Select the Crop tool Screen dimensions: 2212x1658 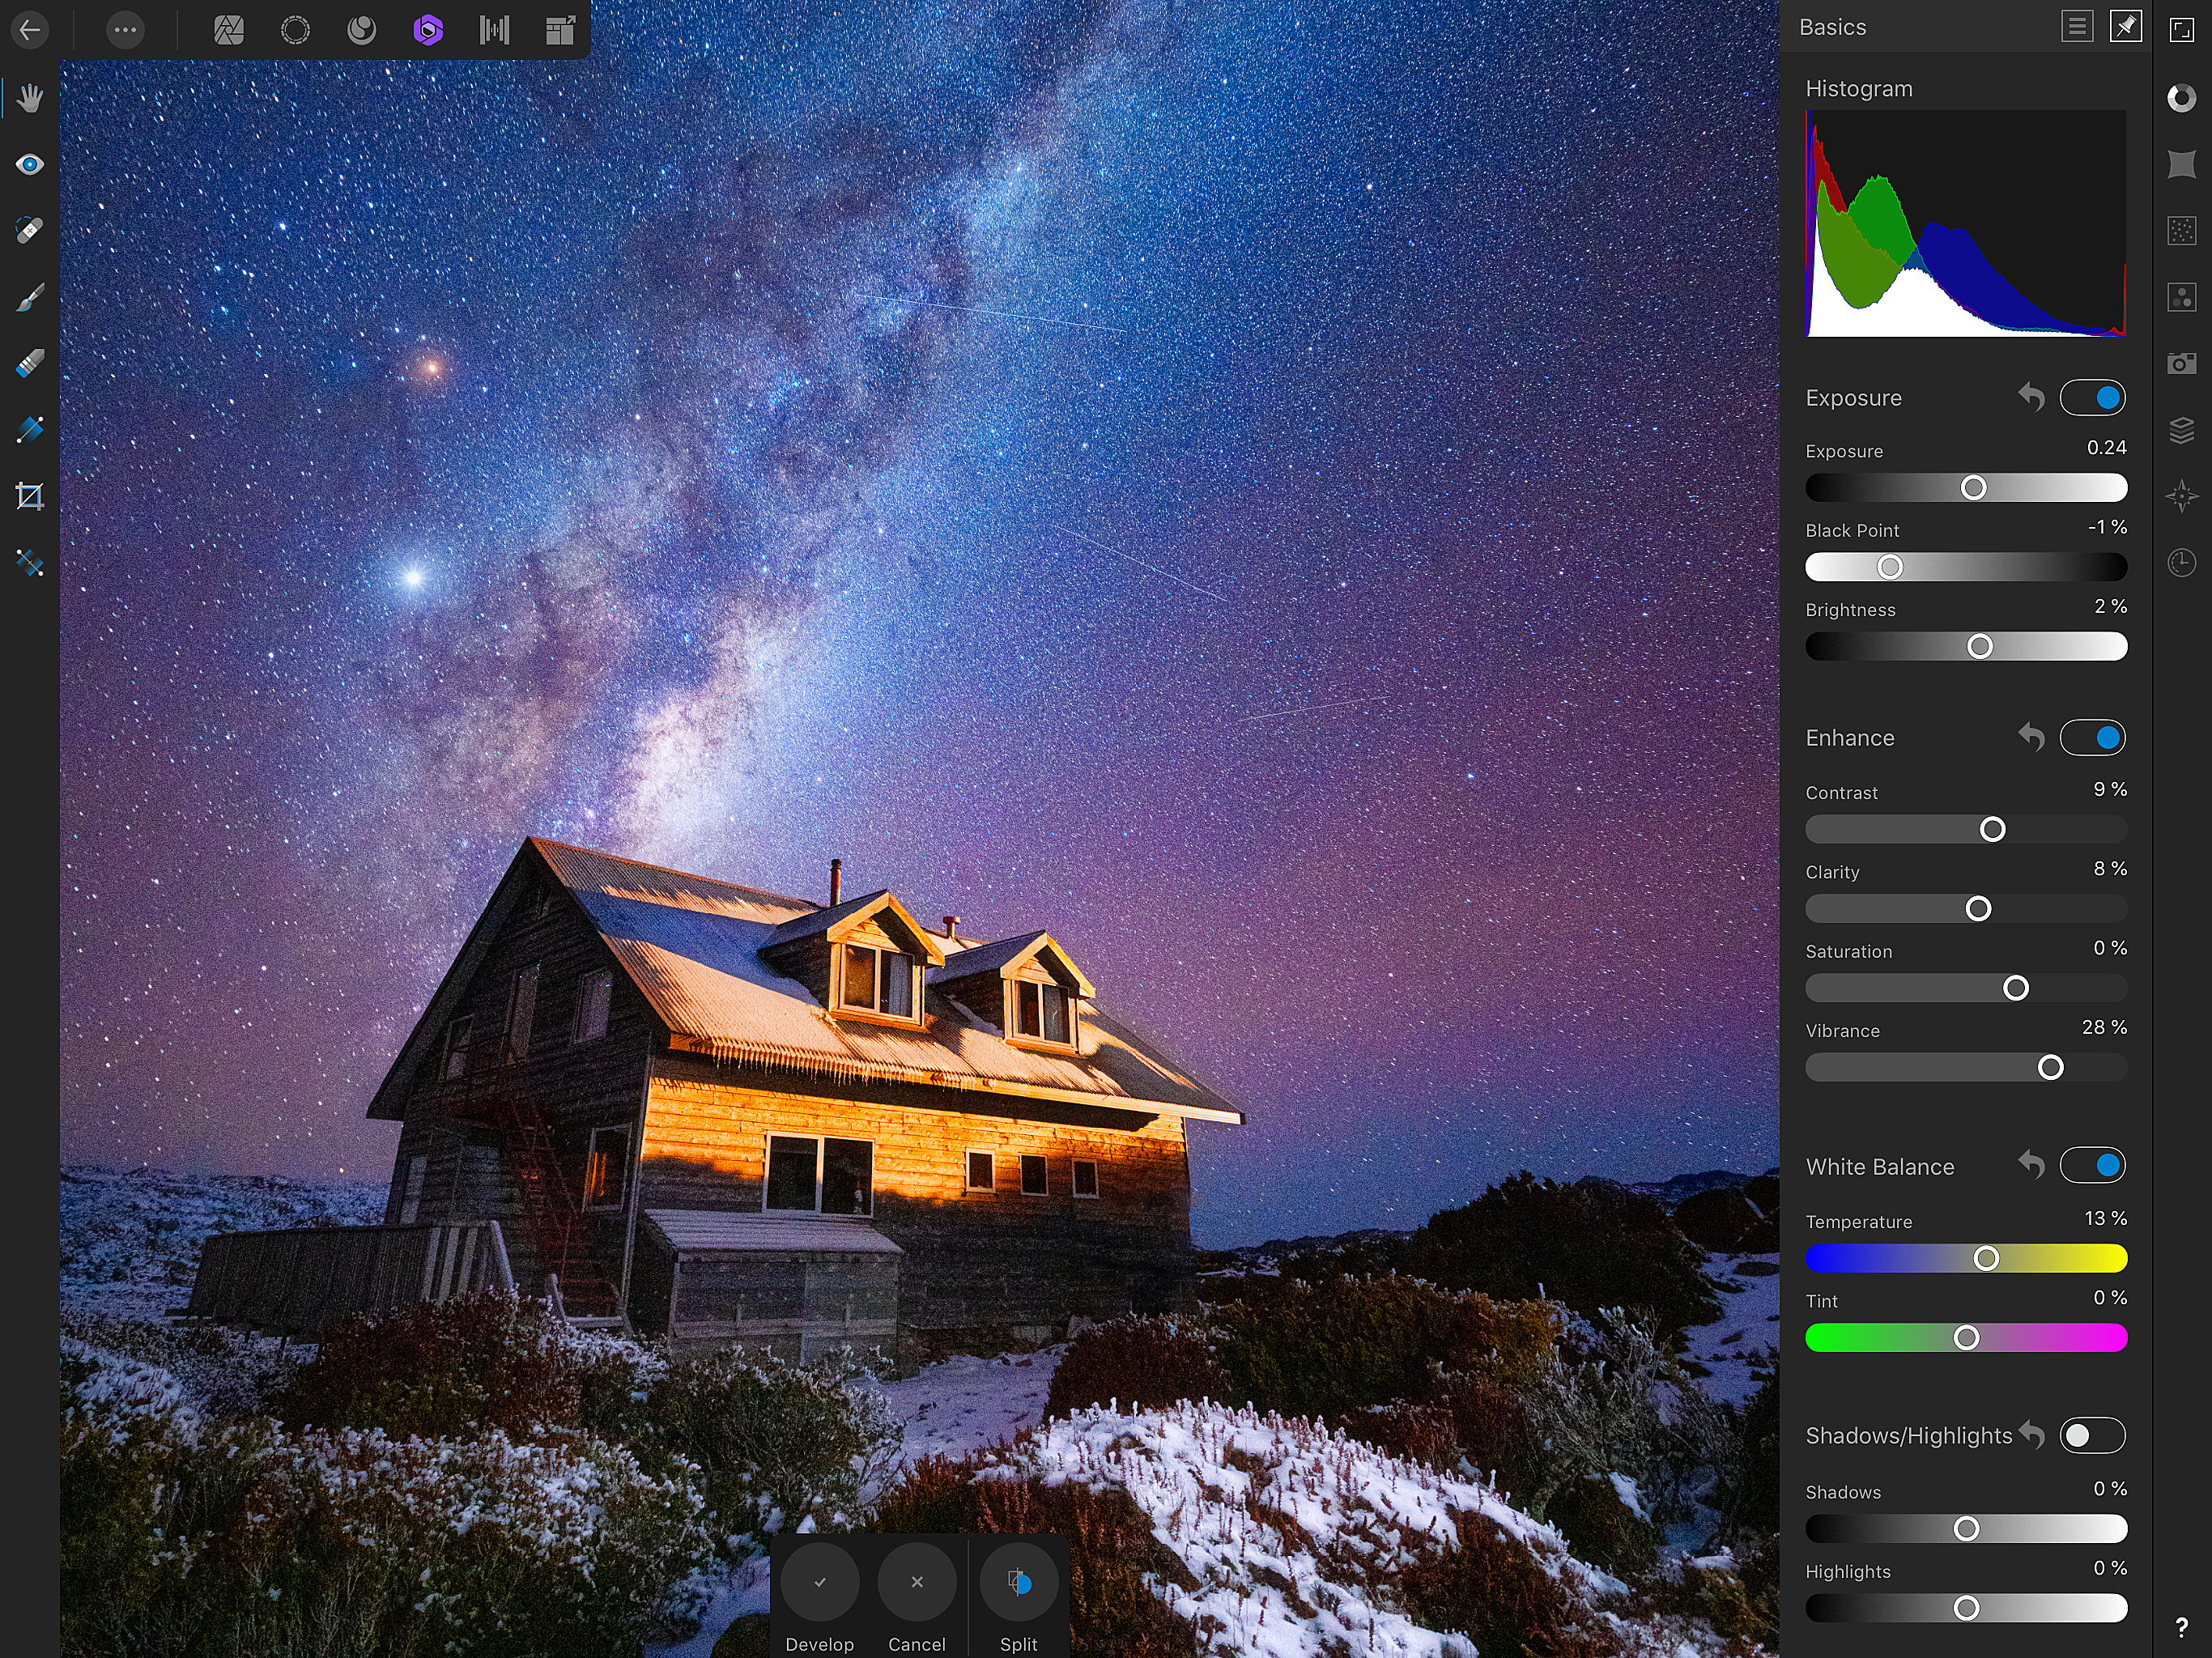[30, 496]
